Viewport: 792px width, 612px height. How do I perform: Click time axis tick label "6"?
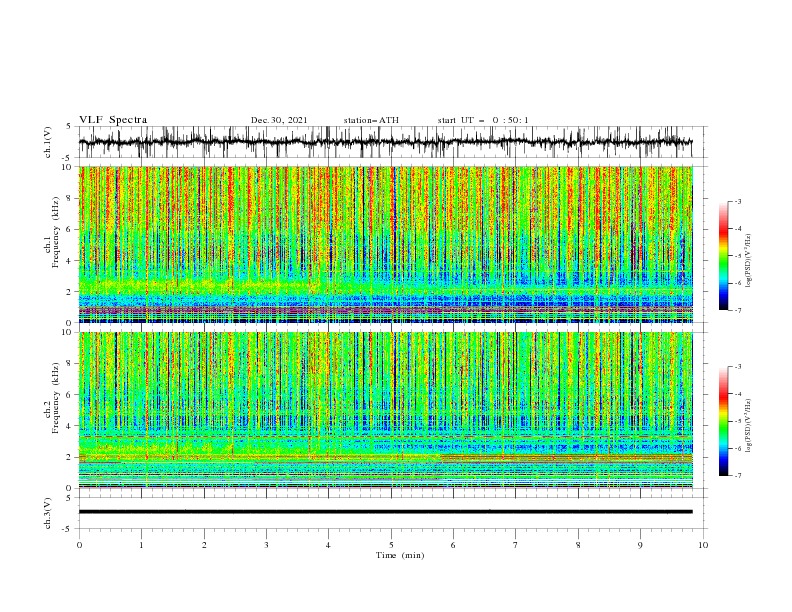[453, 545]
